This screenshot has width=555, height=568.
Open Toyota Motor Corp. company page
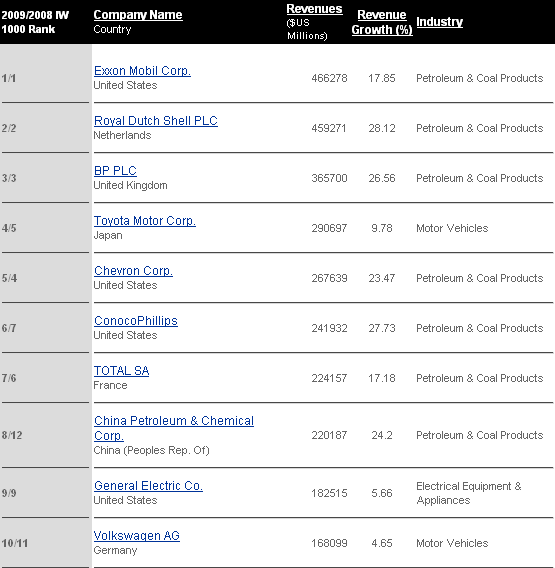145,221
